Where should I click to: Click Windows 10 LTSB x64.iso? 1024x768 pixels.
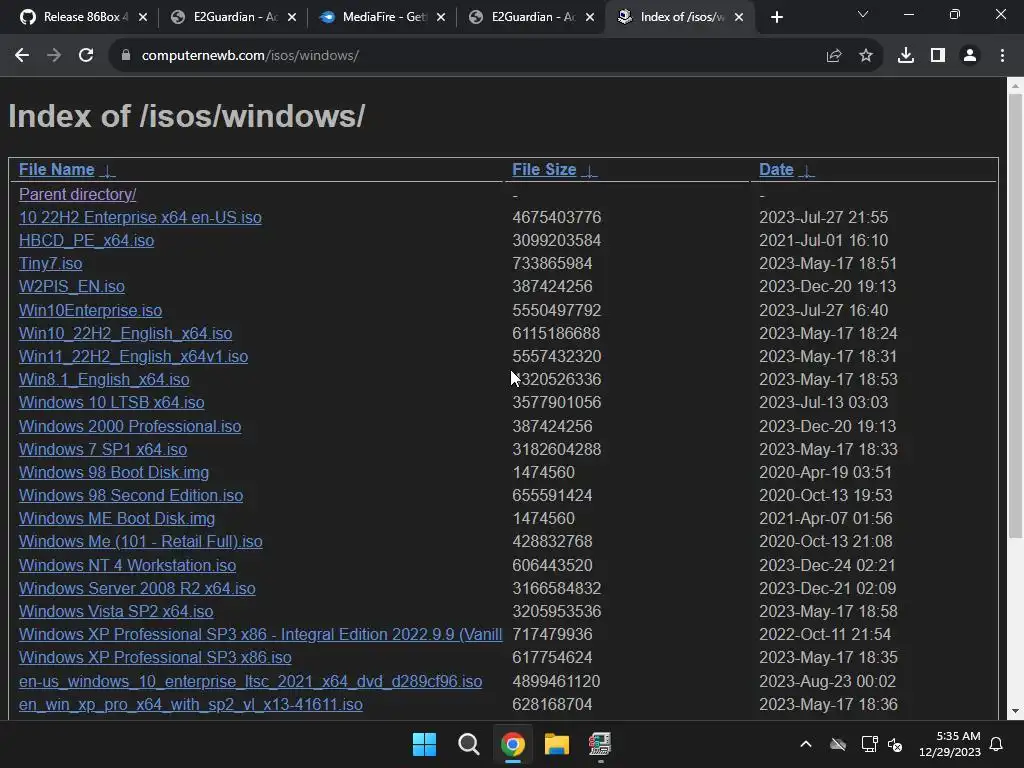(x=112, y=403)
